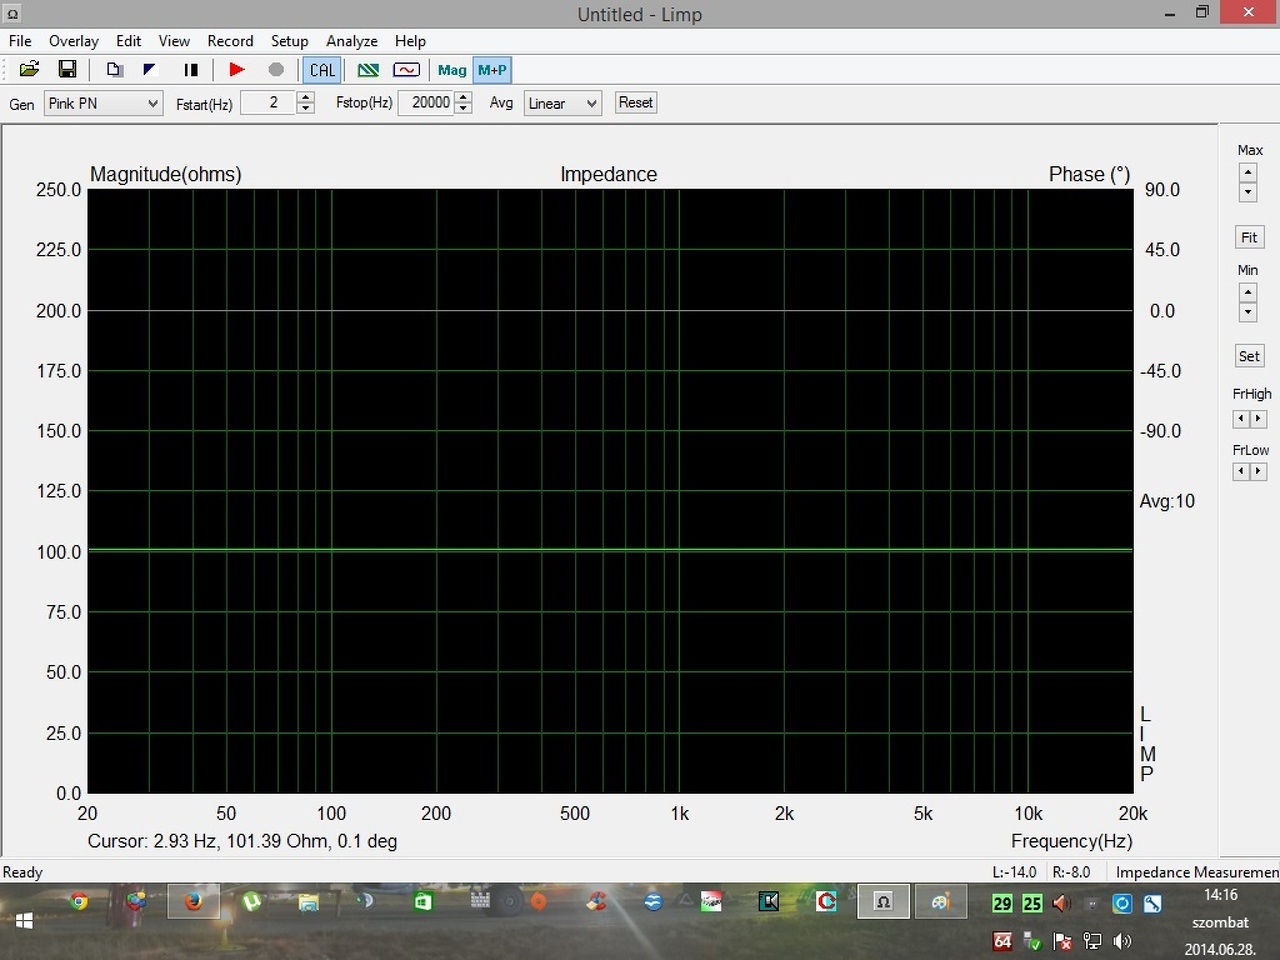Click the impedance trace line at 100 ohms
The height and width of the screenshot is (960, 1280).
point(610,550)
